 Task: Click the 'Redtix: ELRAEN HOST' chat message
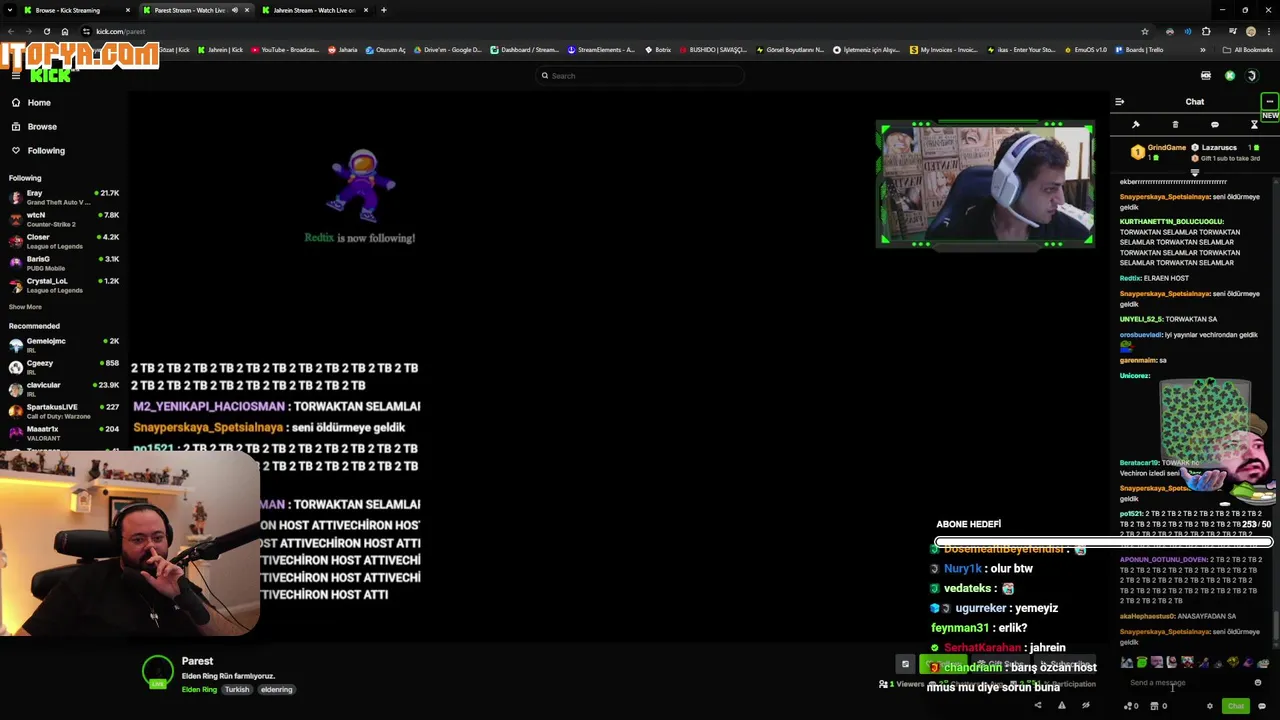[x=1154, y=278]
